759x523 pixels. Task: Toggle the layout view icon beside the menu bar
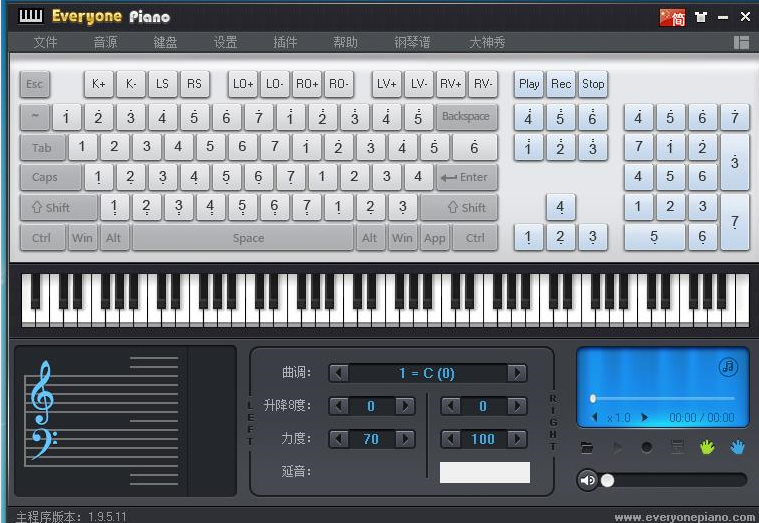(x=741, y=43)
